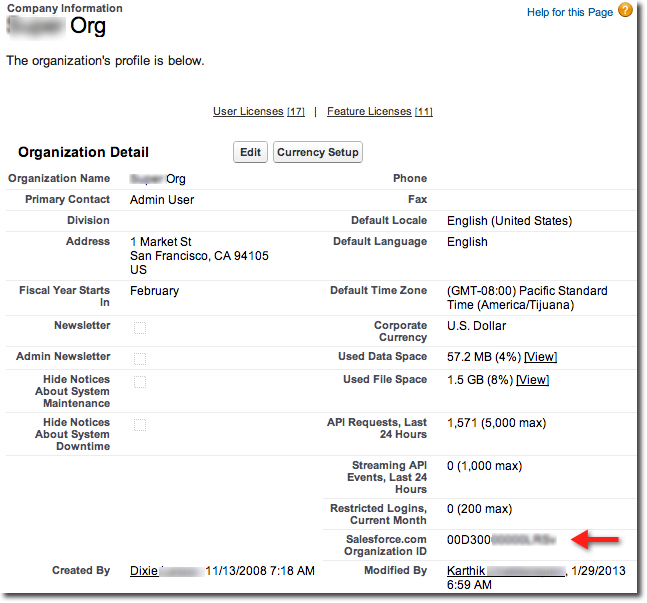The width and height of the screenshot is (647, 603).
Task: Click the orange help question mark icon
Action: click(625, 11)
